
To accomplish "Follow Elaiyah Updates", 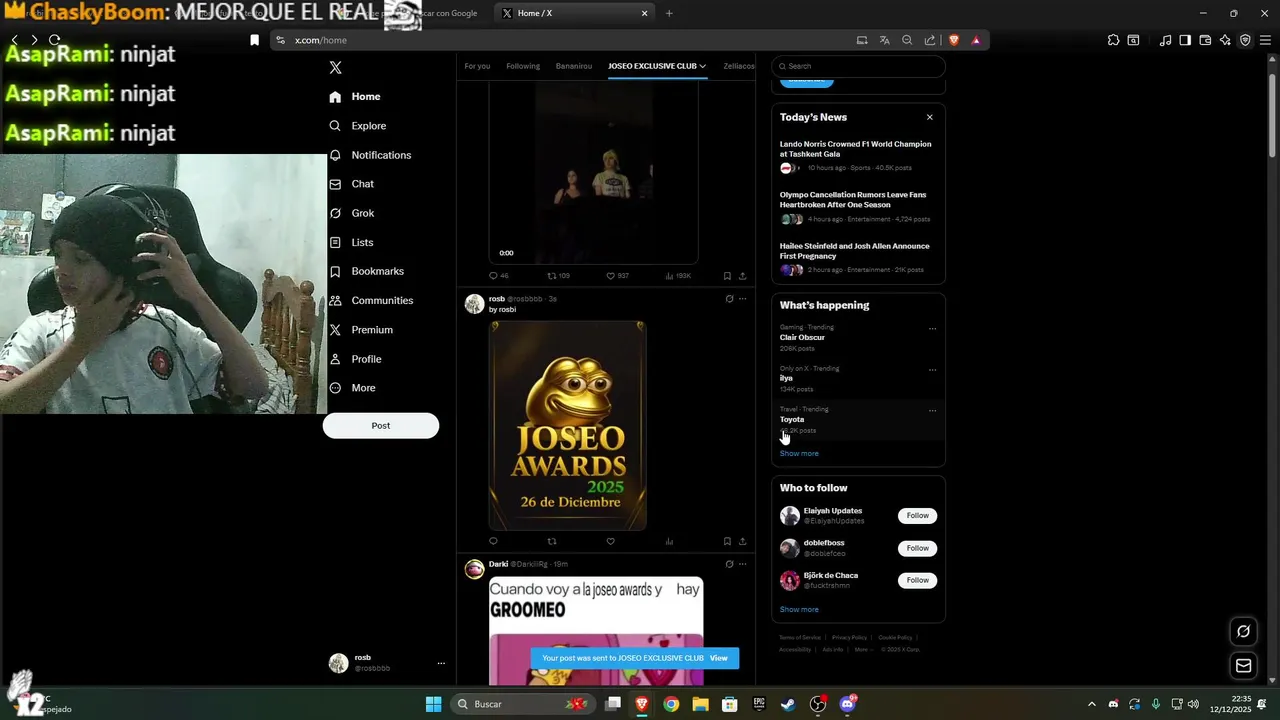I will [917, 516].
